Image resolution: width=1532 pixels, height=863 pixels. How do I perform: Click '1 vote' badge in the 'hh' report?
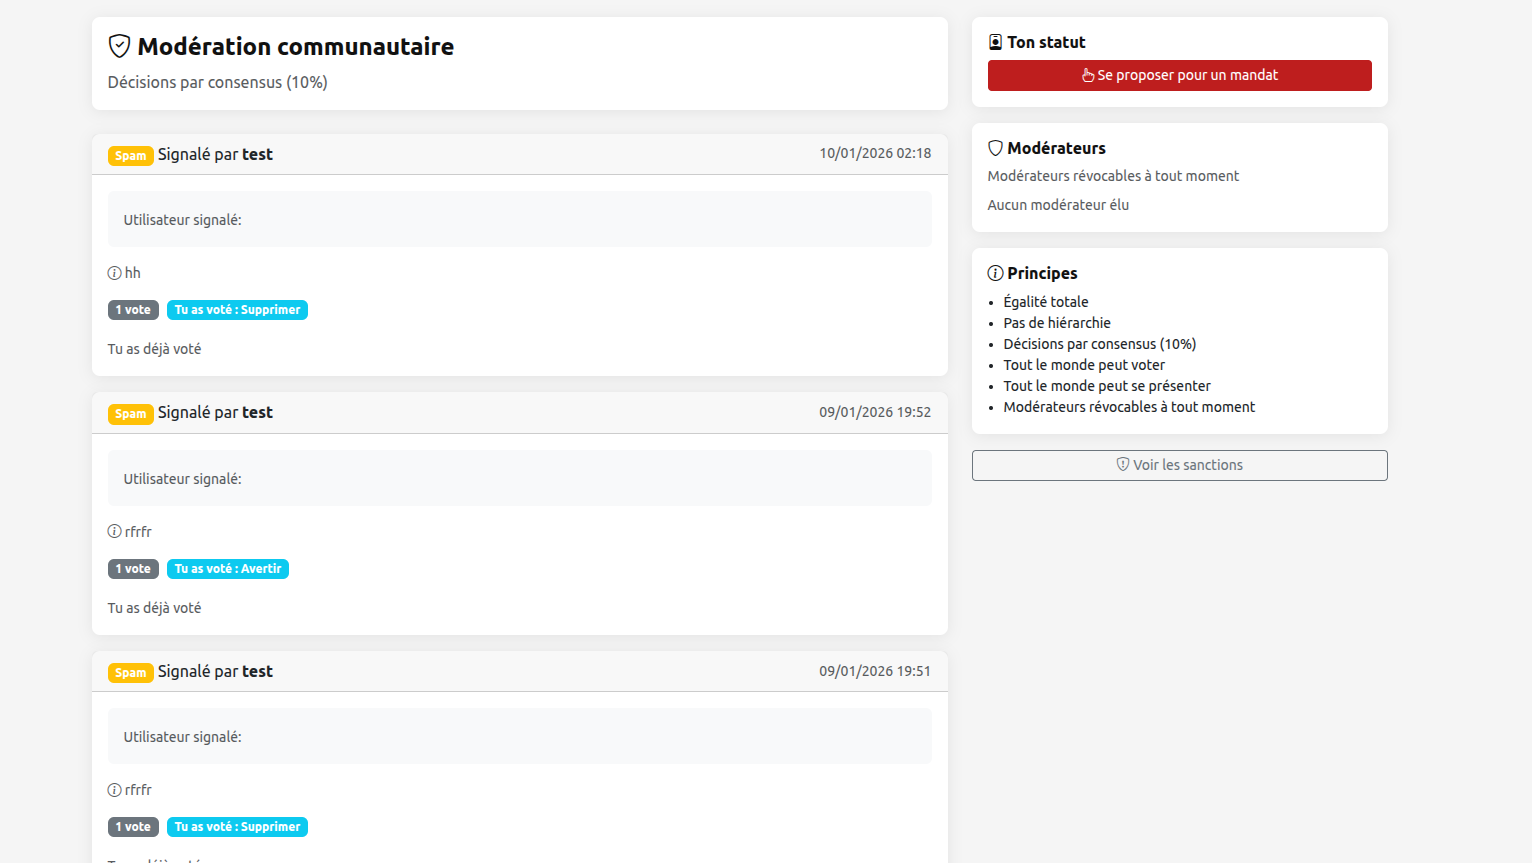[x=133, y=310]
